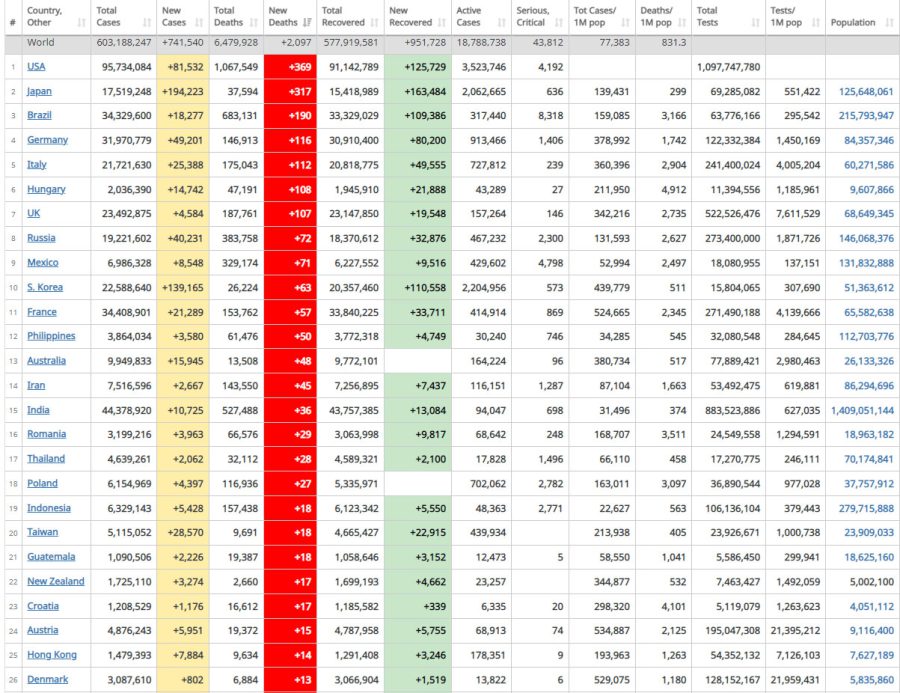Click Indonesia's population 279,715,888 link
The width and height of the screenshot is (900, 693).
click(x=866, y=509)
